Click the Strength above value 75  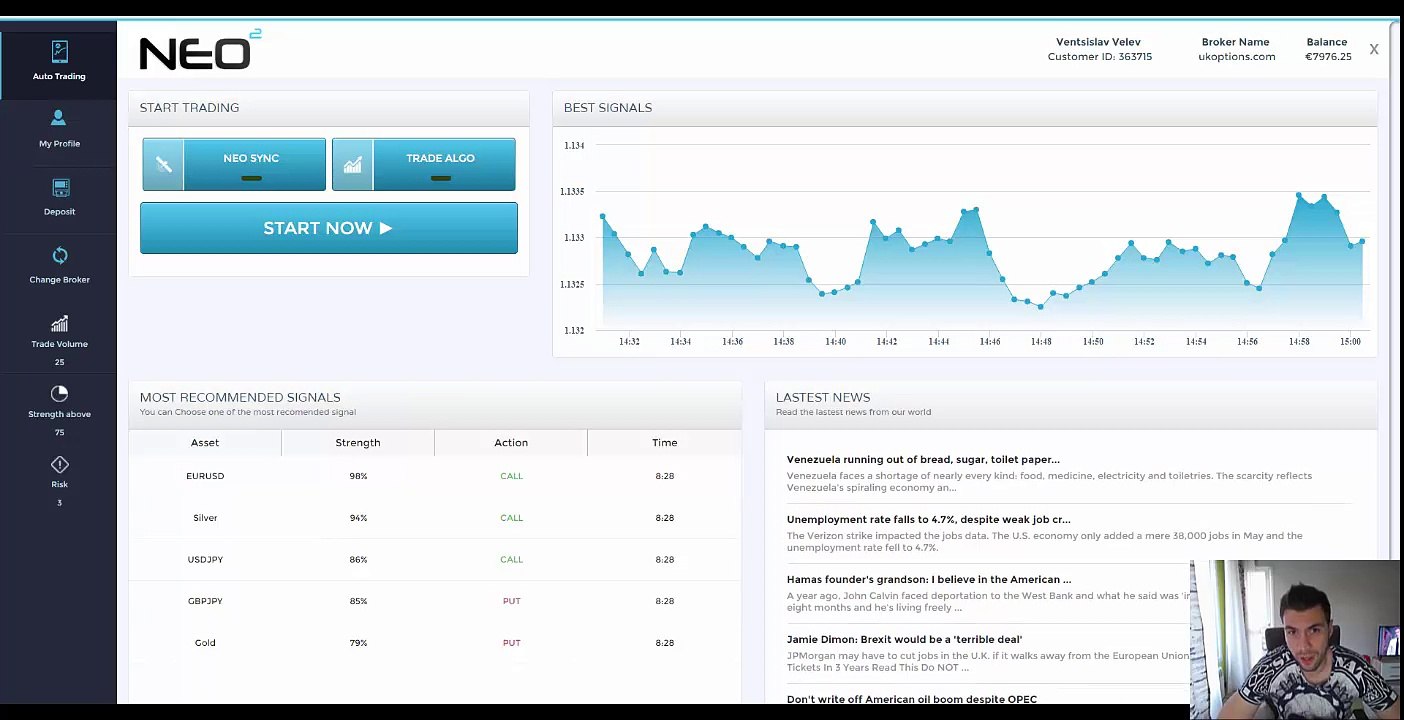click(x=59, y=432)
